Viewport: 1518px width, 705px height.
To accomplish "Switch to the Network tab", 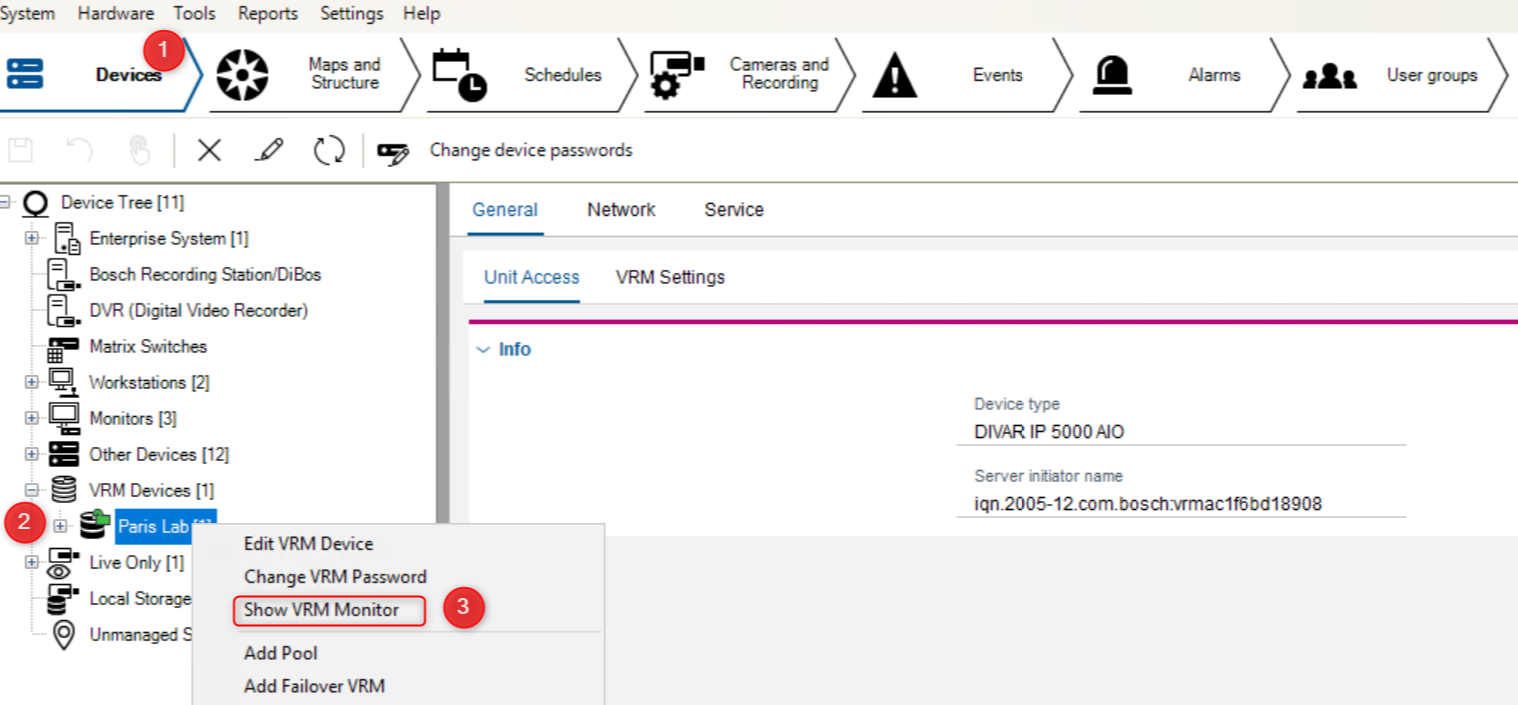I will click(x=621, y=210).
